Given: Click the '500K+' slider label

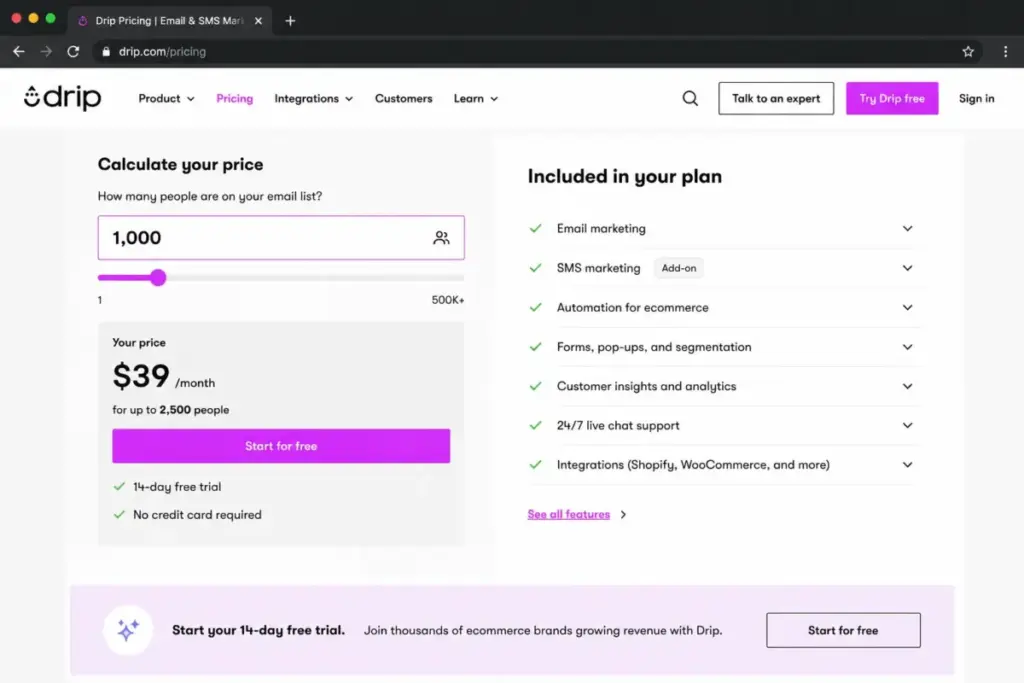Looking at the screenshot, I should [x=448, y=300].
